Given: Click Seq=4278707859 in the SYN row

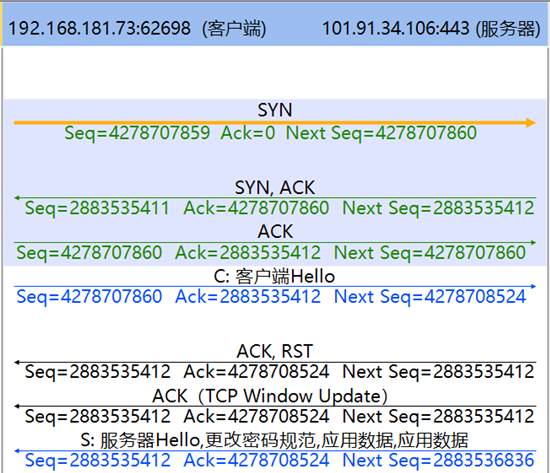Looking at the screenshot, I should 137,133.
